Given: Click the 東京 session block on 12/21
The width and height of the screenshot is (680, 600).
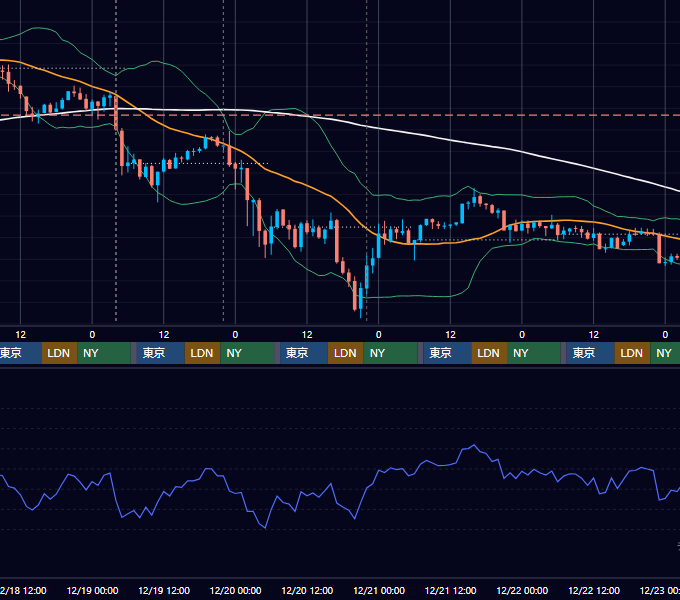Looking at the screenshot, I should tap(447, 353).
